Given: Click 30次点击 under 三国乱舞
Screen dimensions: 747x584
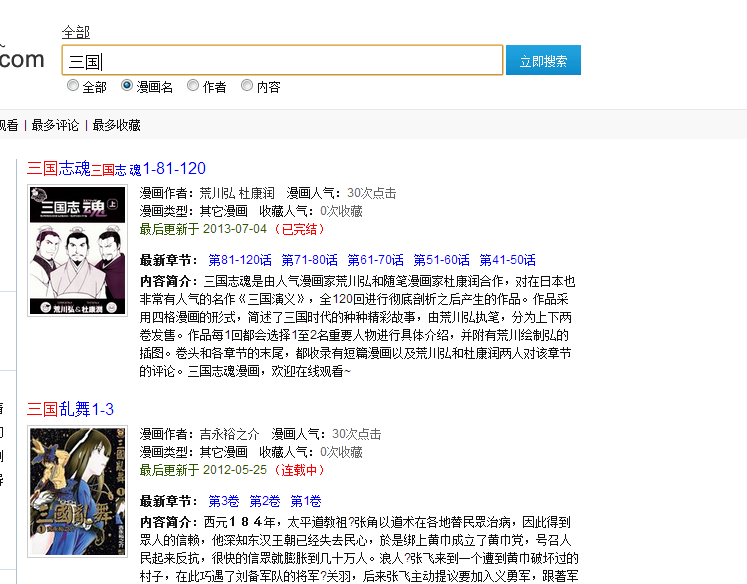Looking at the screenshot, I should click(357, 434).
